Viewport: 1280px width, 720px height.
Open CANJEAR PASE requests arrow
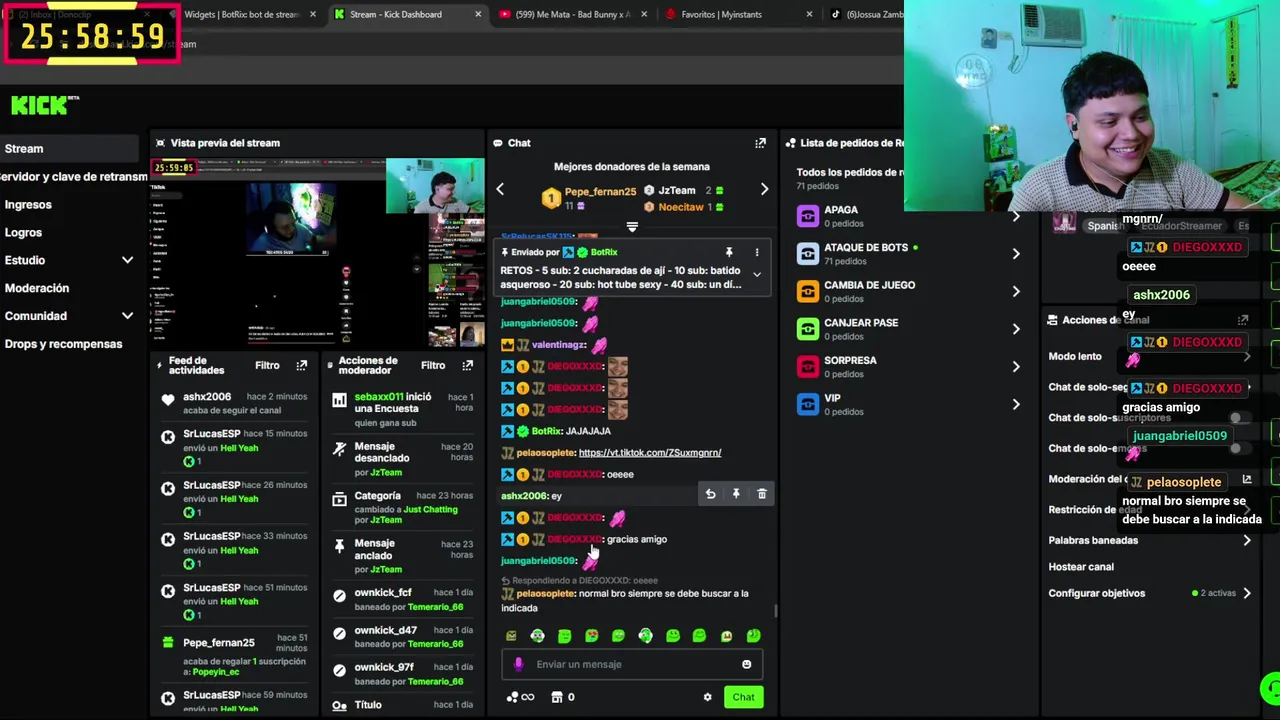tap(1016, 329)
